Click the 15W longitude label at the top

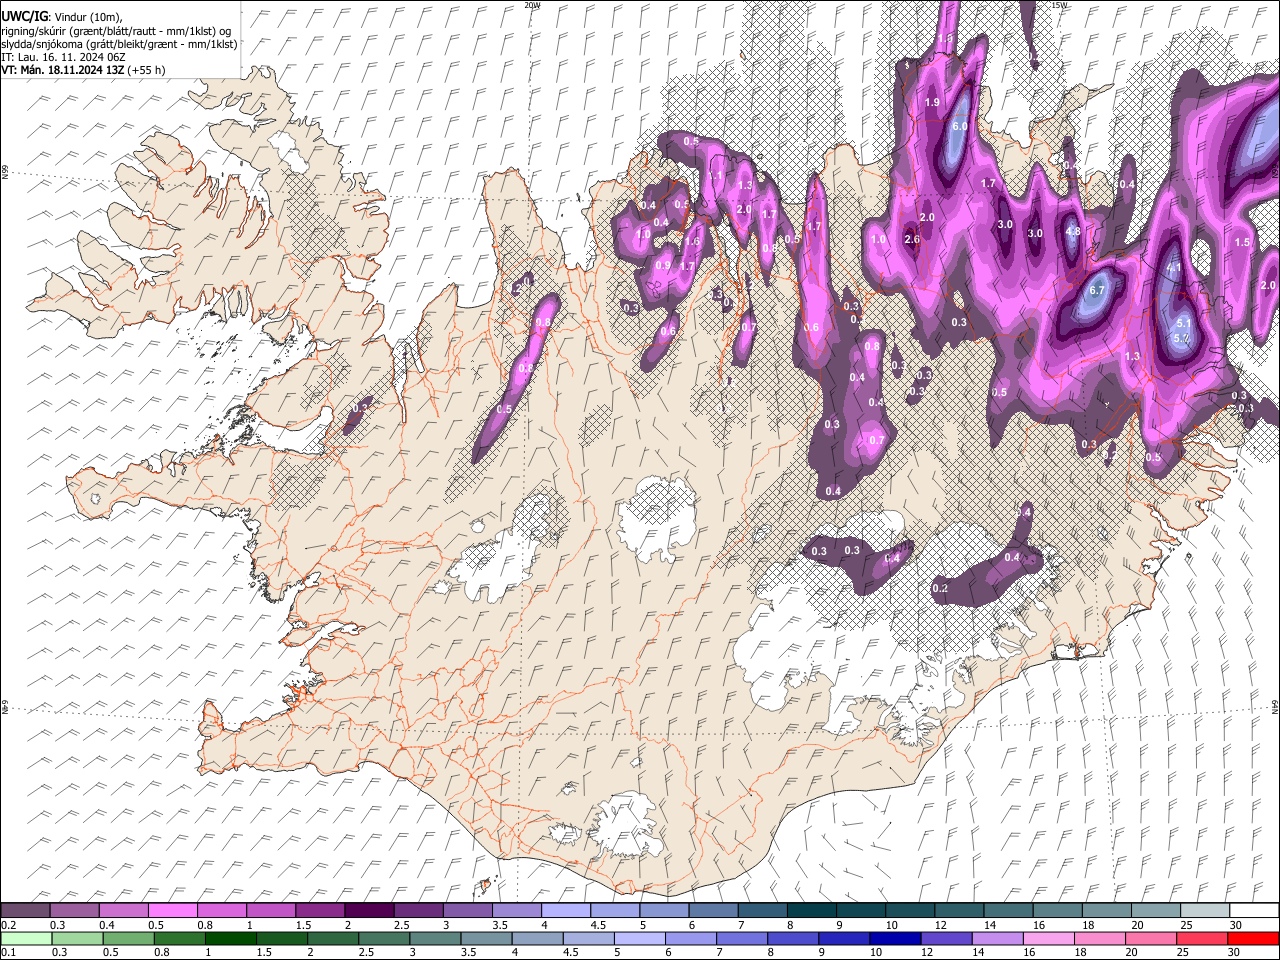1058,5
